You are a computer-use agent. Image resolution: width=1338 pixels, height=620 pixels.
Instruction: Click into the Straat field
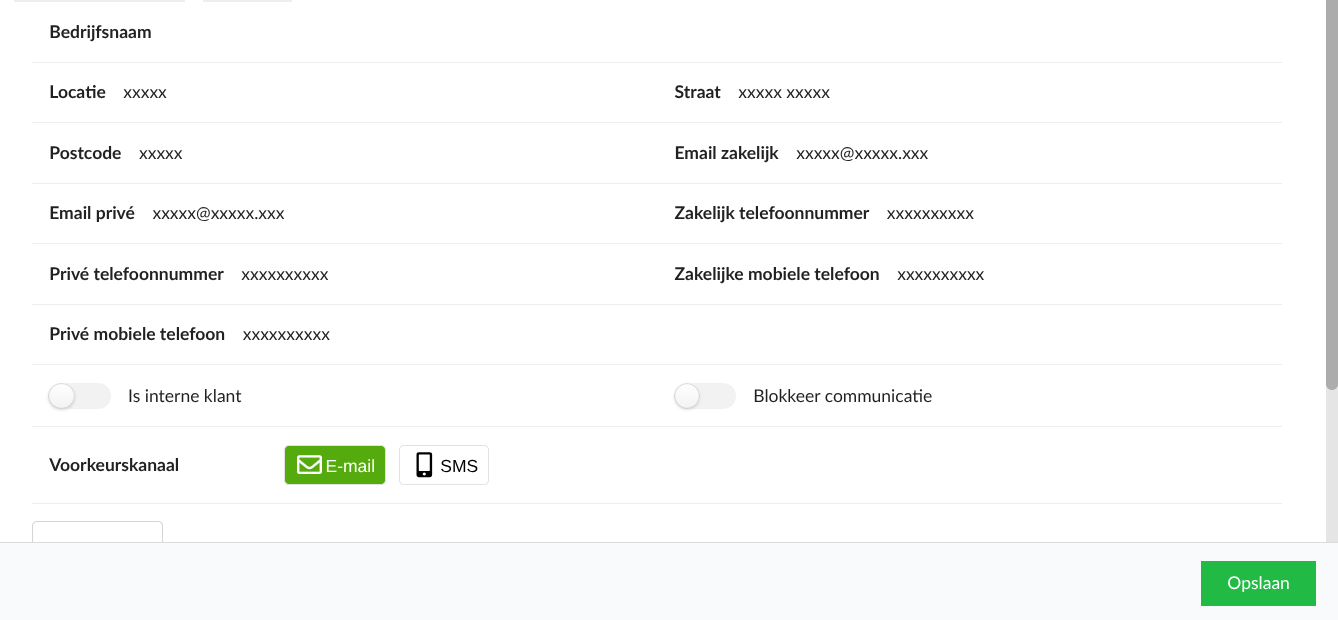point(784,93)
